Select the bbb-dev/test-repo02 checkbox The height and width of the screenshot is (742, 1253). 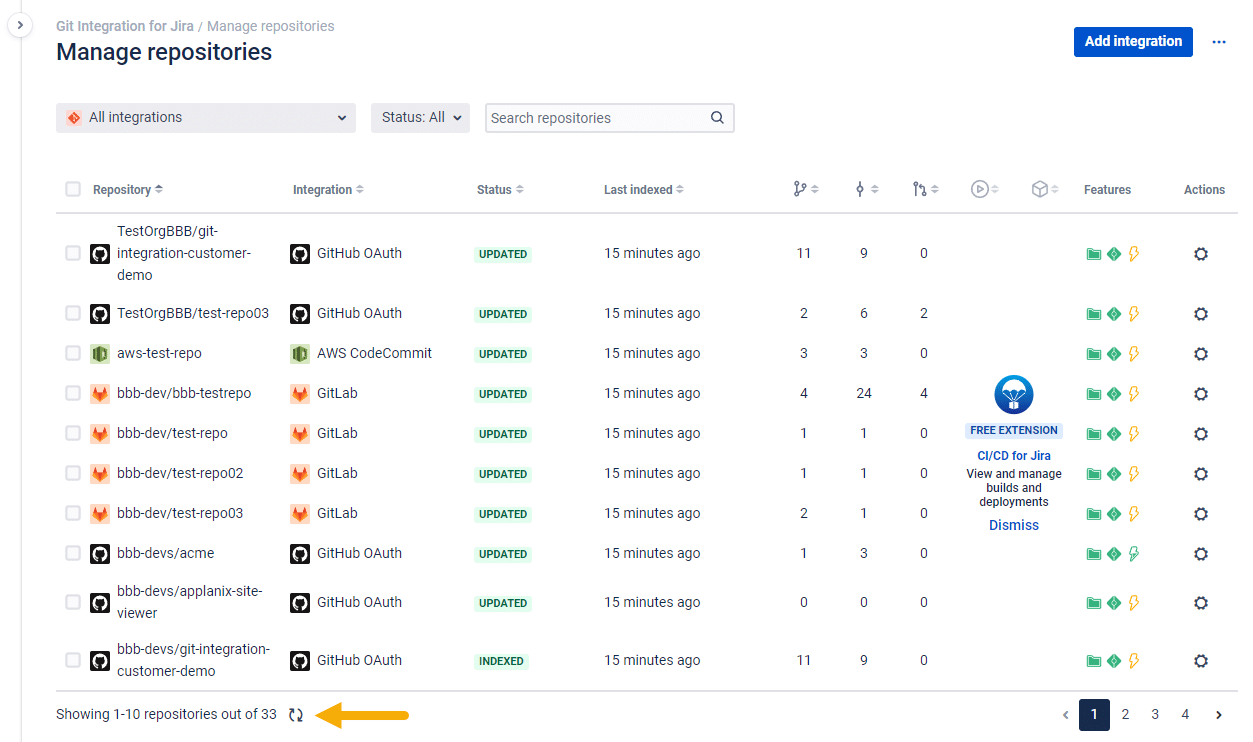pyautogui.click(x=73, y=474)
